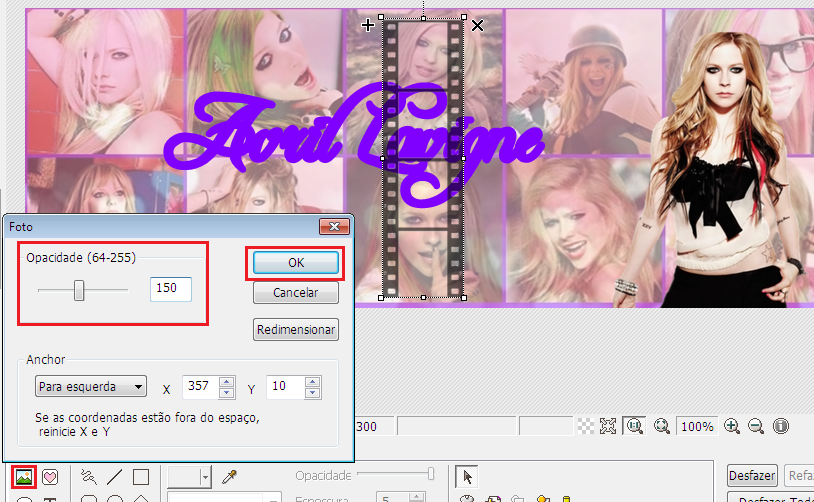Click the opacity value field showing 150
The width and height of the screenshot is (814, 502).
pyautogui.click(x=171, y=289)
